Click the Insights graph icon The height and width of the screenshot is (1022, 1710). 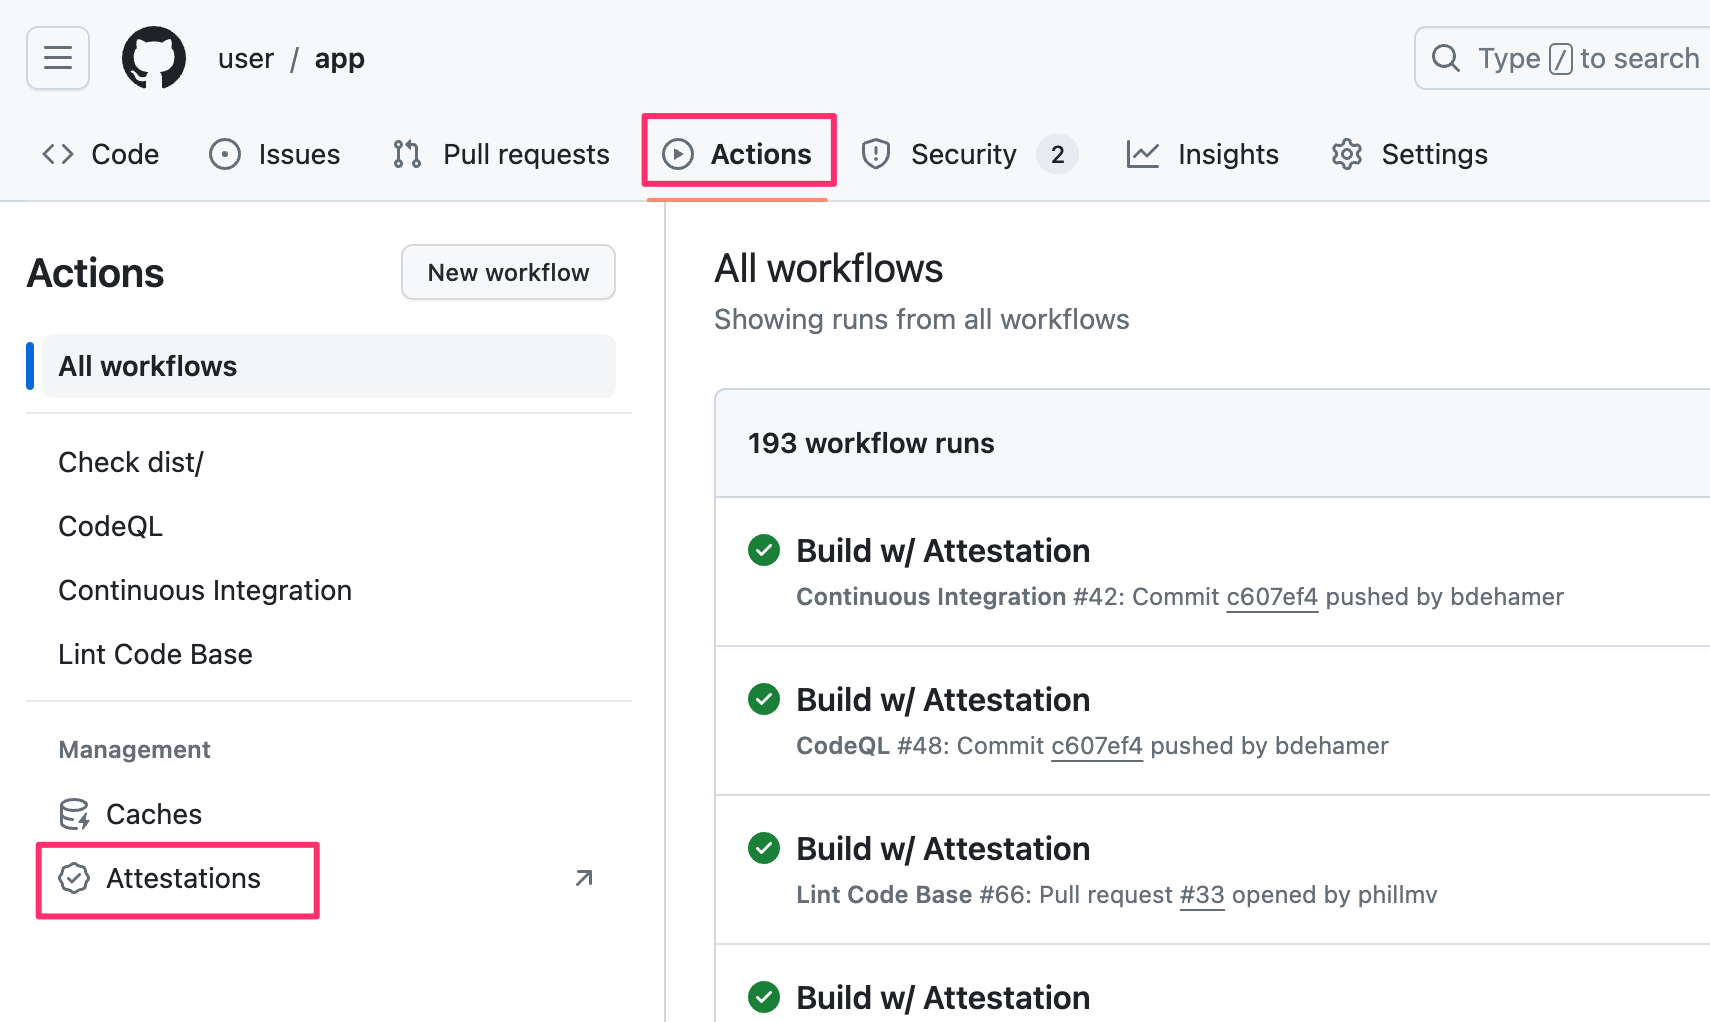click(1143, 154)
